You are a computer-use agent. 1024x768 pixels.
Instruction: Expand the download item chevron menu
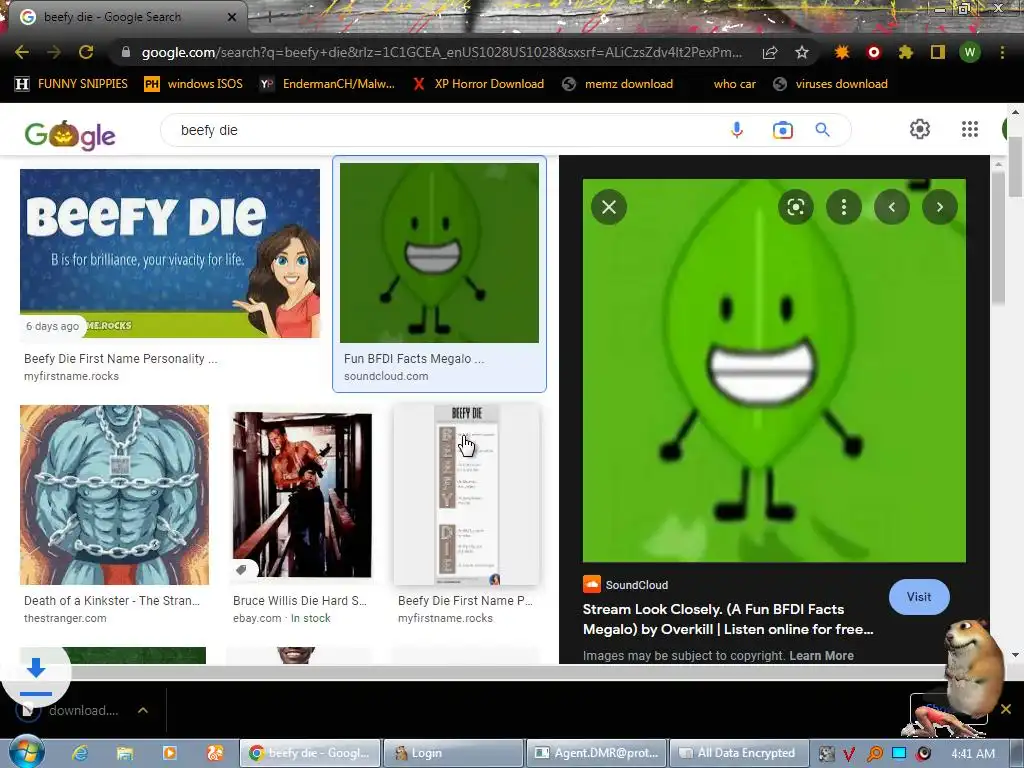(x=142, y=711)
